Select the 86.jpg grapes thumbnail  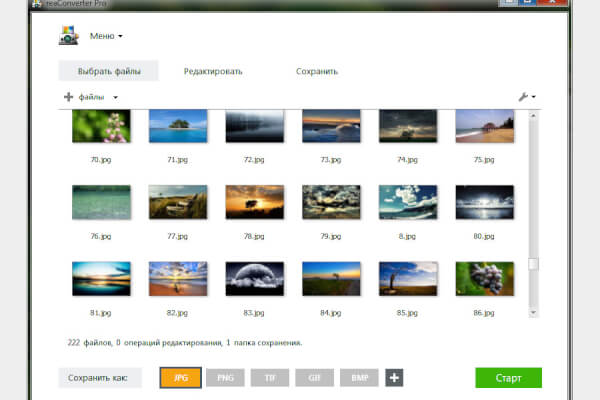point(484,279)
